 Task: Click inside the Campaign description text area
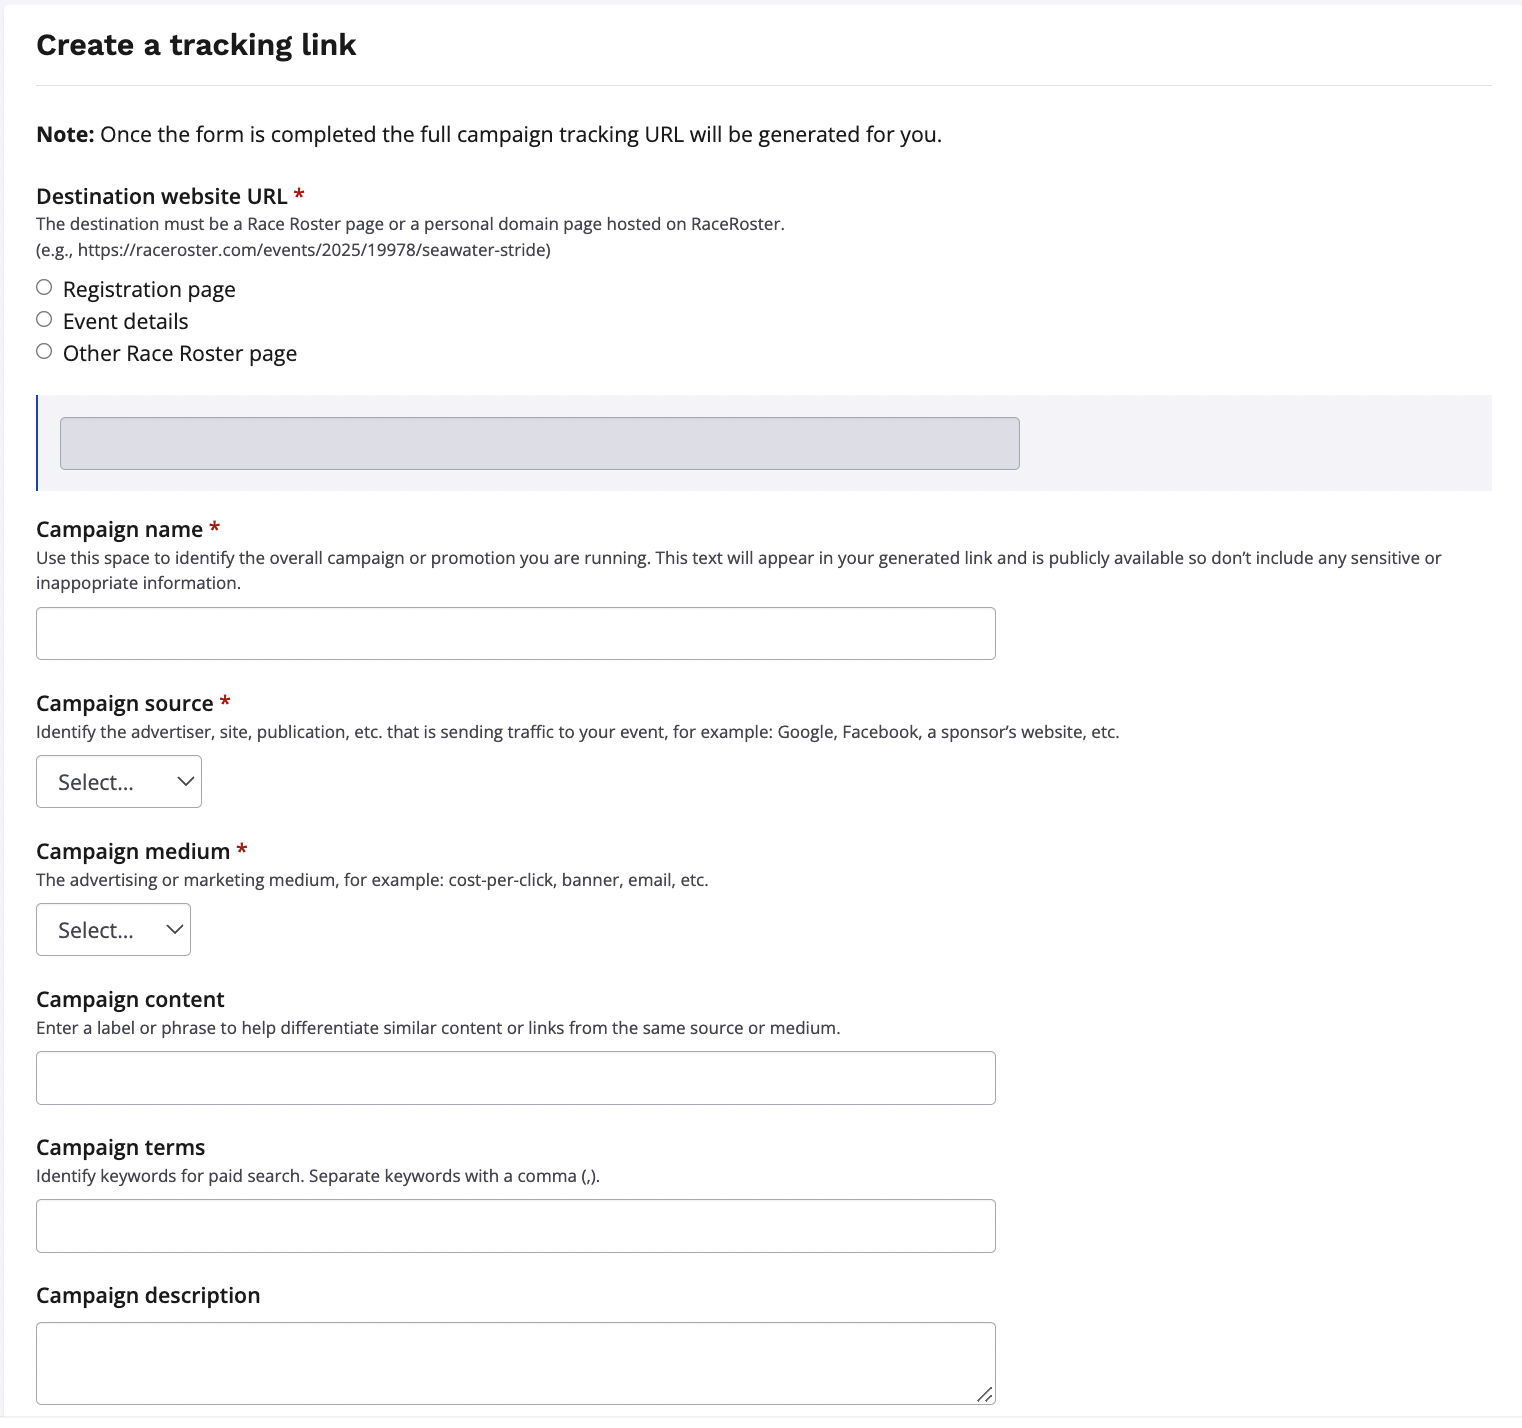coord(515,1363)
